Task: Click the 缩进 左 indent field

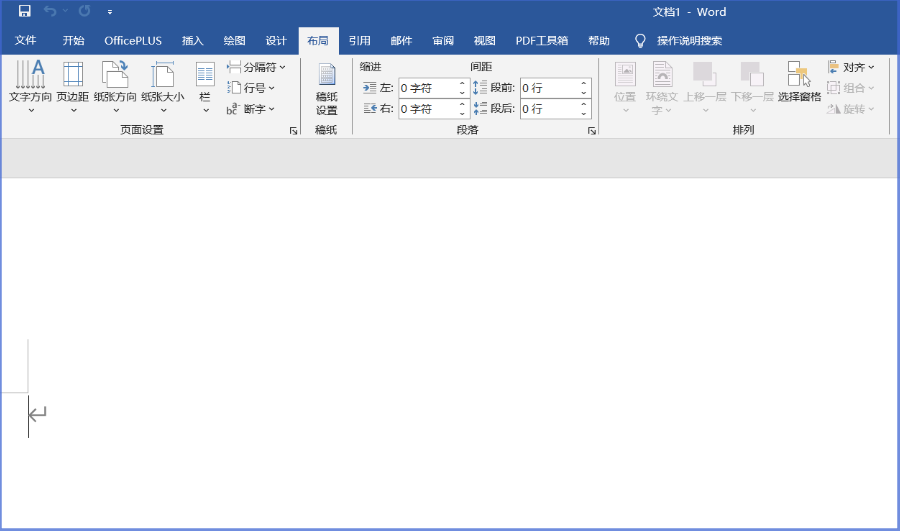Action: pyautogui.click(x=428, y=88)
